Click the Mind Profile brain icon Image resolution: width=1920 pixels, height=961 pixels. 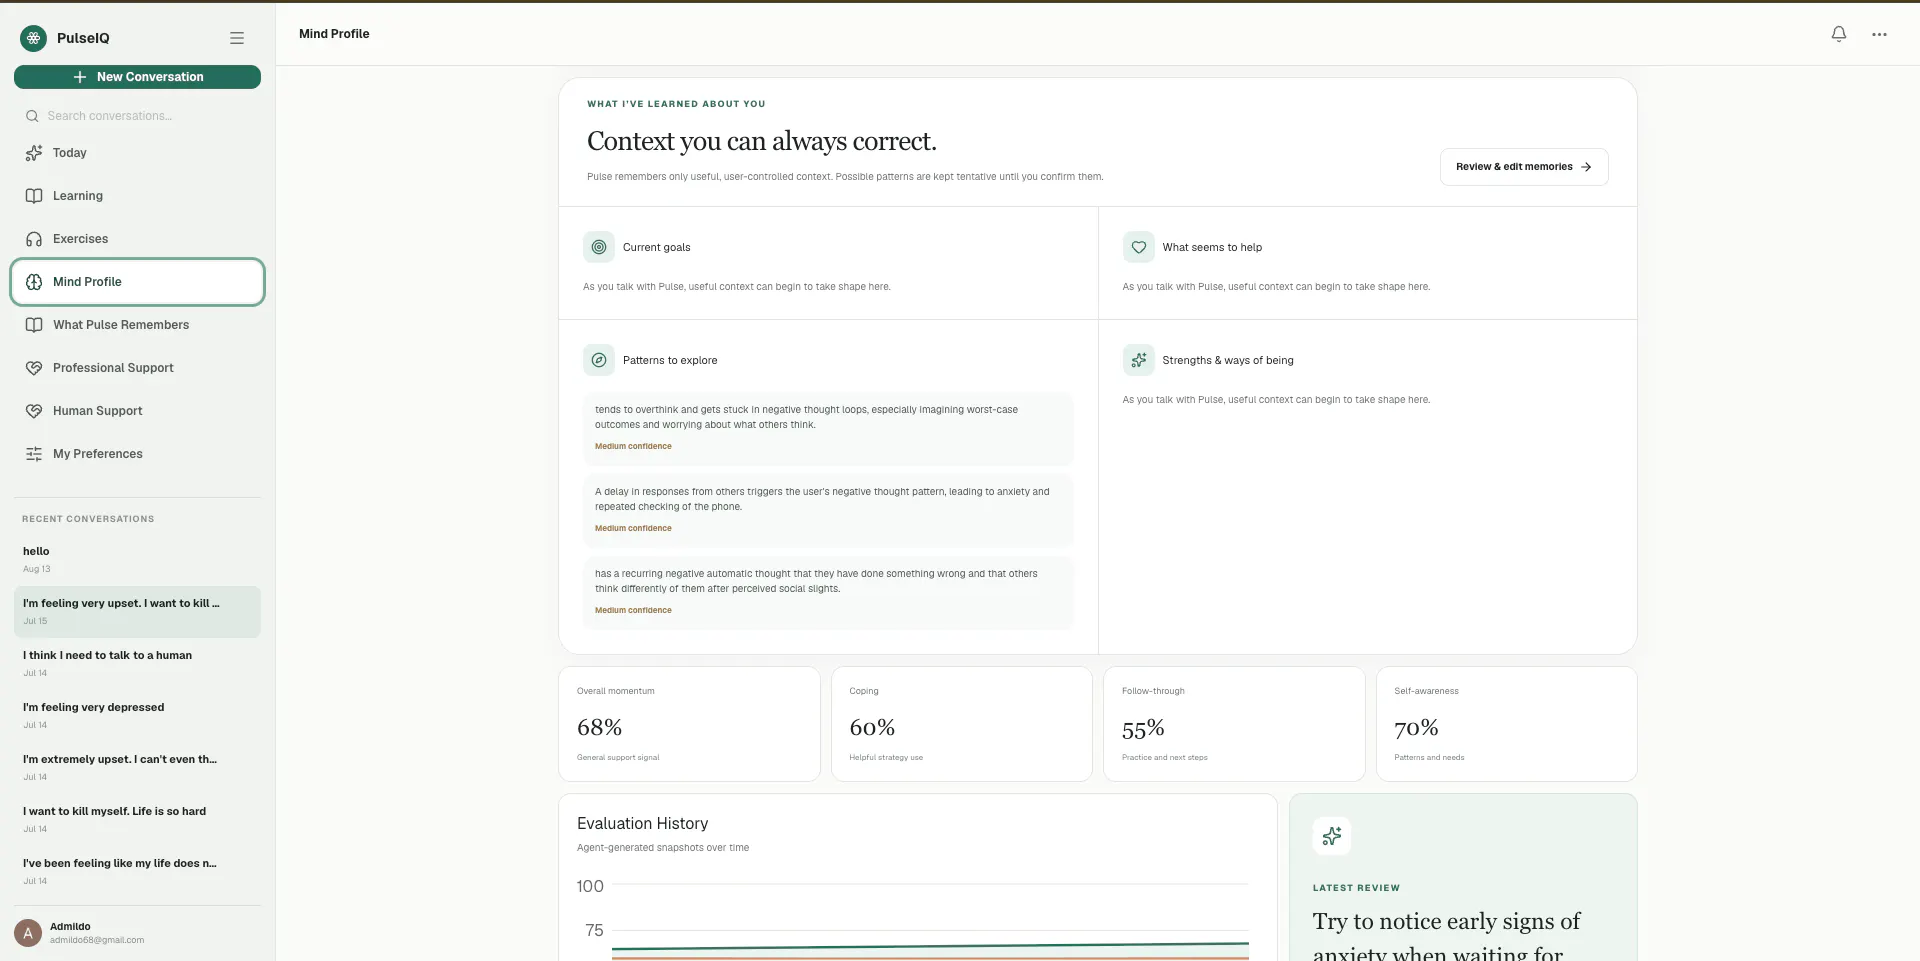coord(34,282)
